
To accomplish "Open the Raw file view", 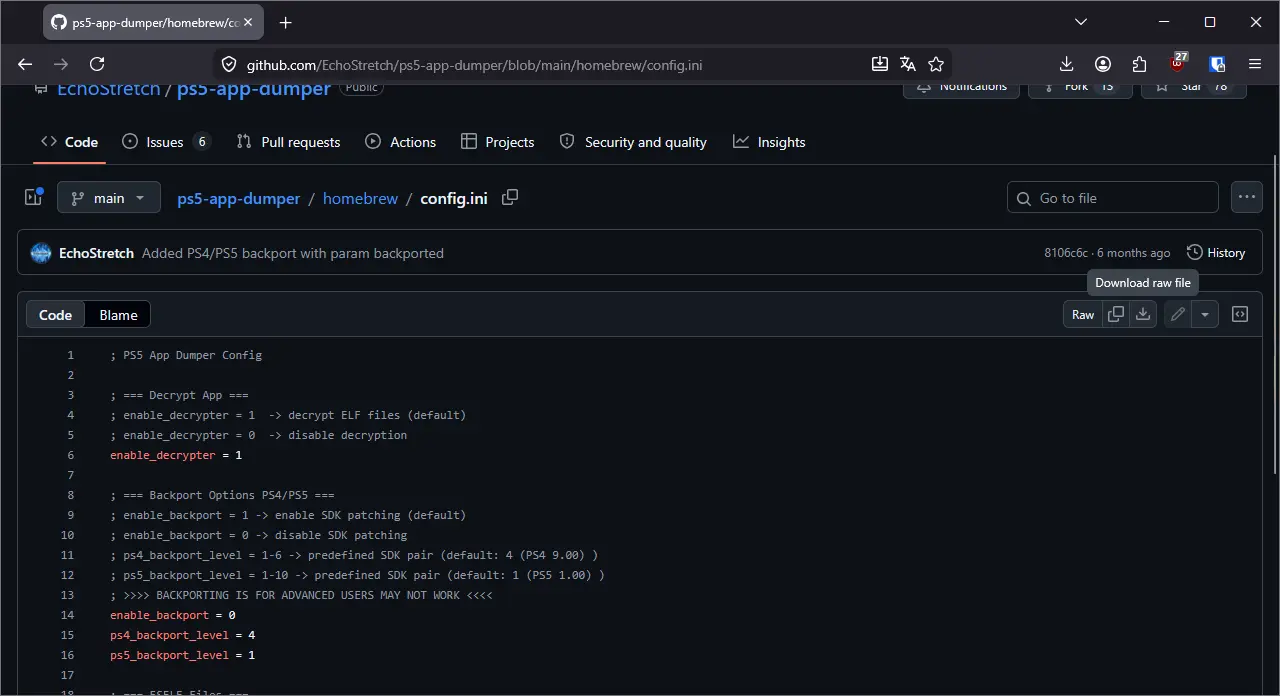I will (1083, 314).
